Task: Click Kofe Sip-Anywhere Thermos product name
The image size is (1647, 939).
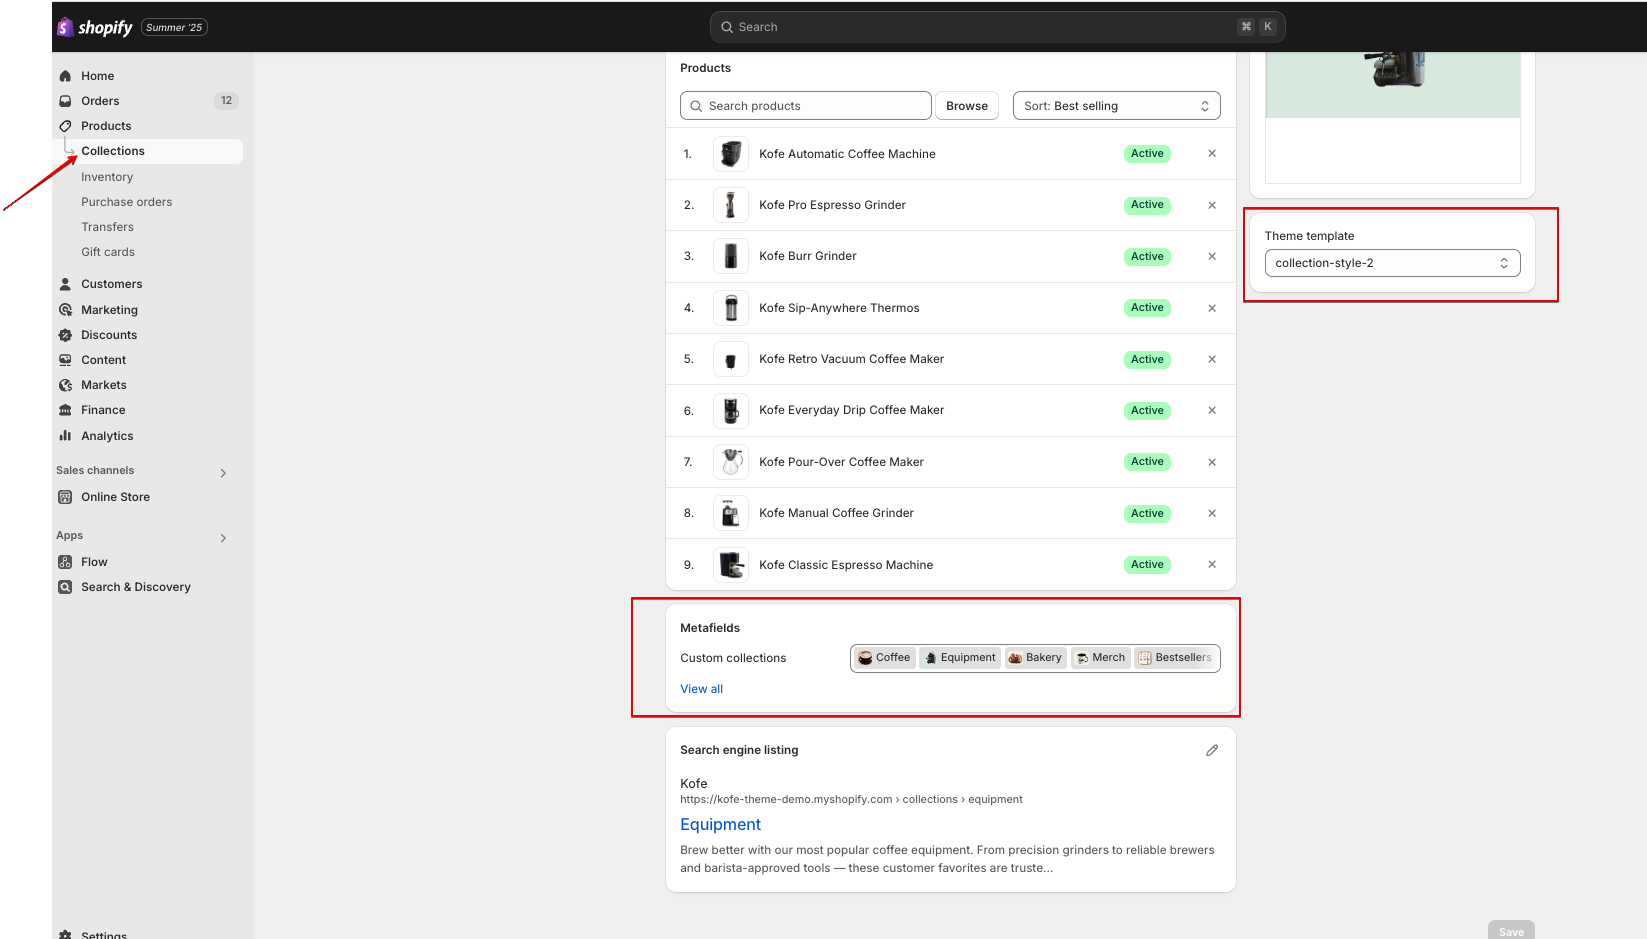Action: click(839, 308)
